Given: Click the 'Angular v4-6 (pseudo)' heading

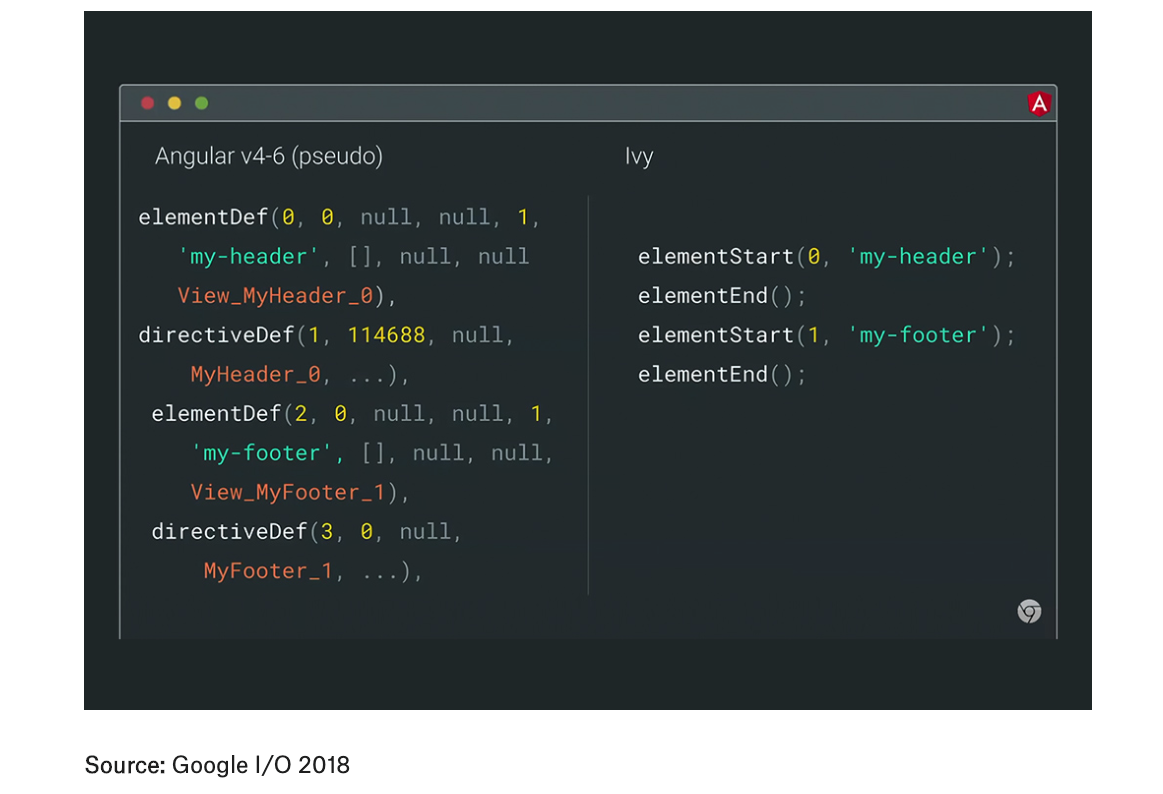Looking at the screenshot, I should point(268,156).
